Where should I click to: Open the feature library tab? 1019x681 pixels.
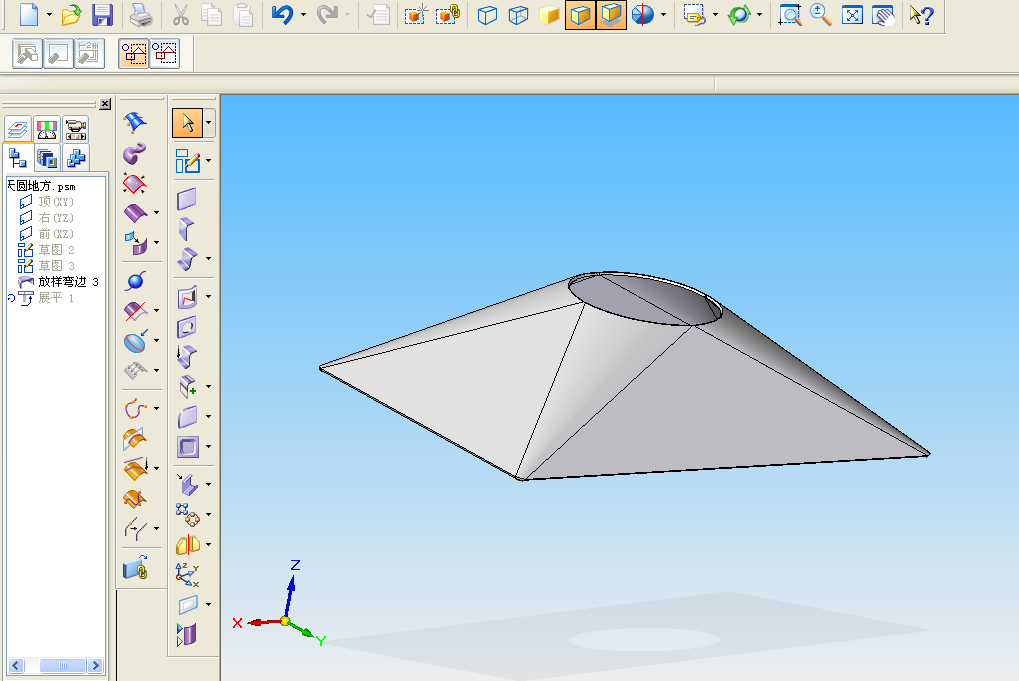tap(47, 158)
